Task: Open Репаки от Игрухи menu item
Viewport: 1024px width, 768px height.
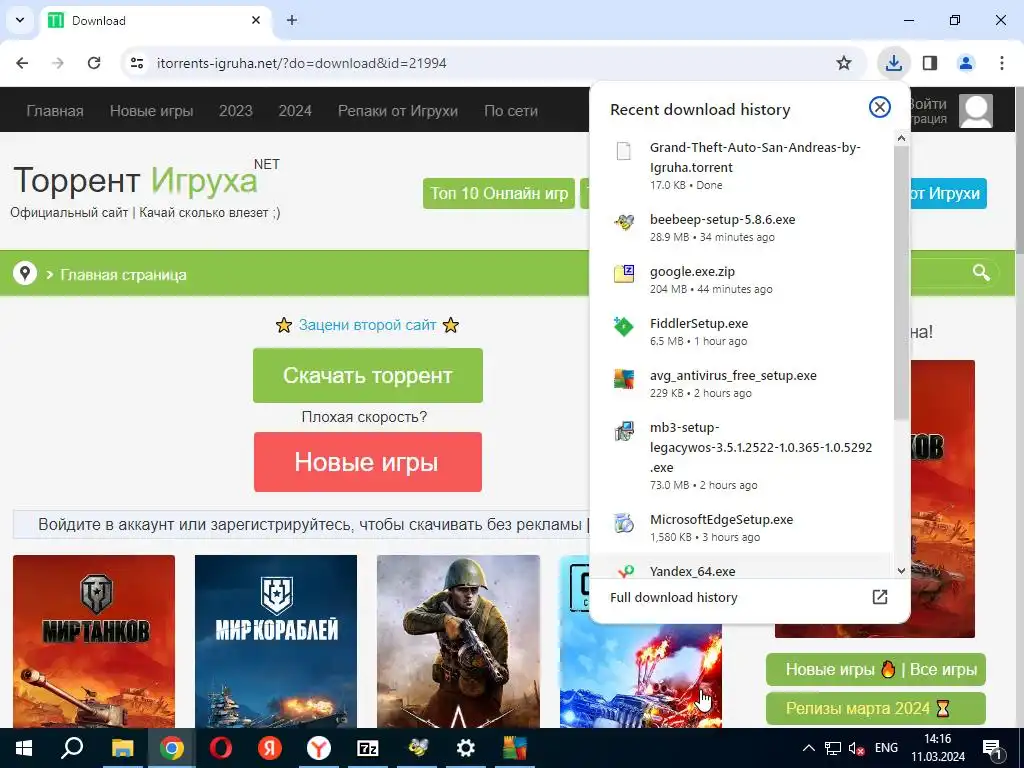Action: (x=398, y=111)
